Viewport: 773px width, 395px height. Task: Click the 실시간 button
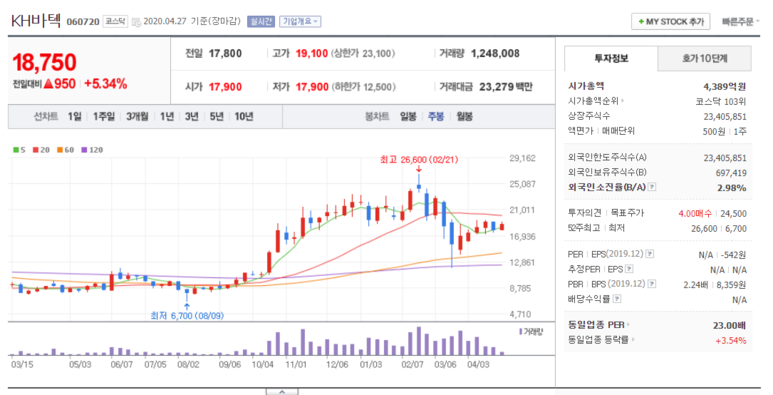pyautogui.click(x=261, y=22)
